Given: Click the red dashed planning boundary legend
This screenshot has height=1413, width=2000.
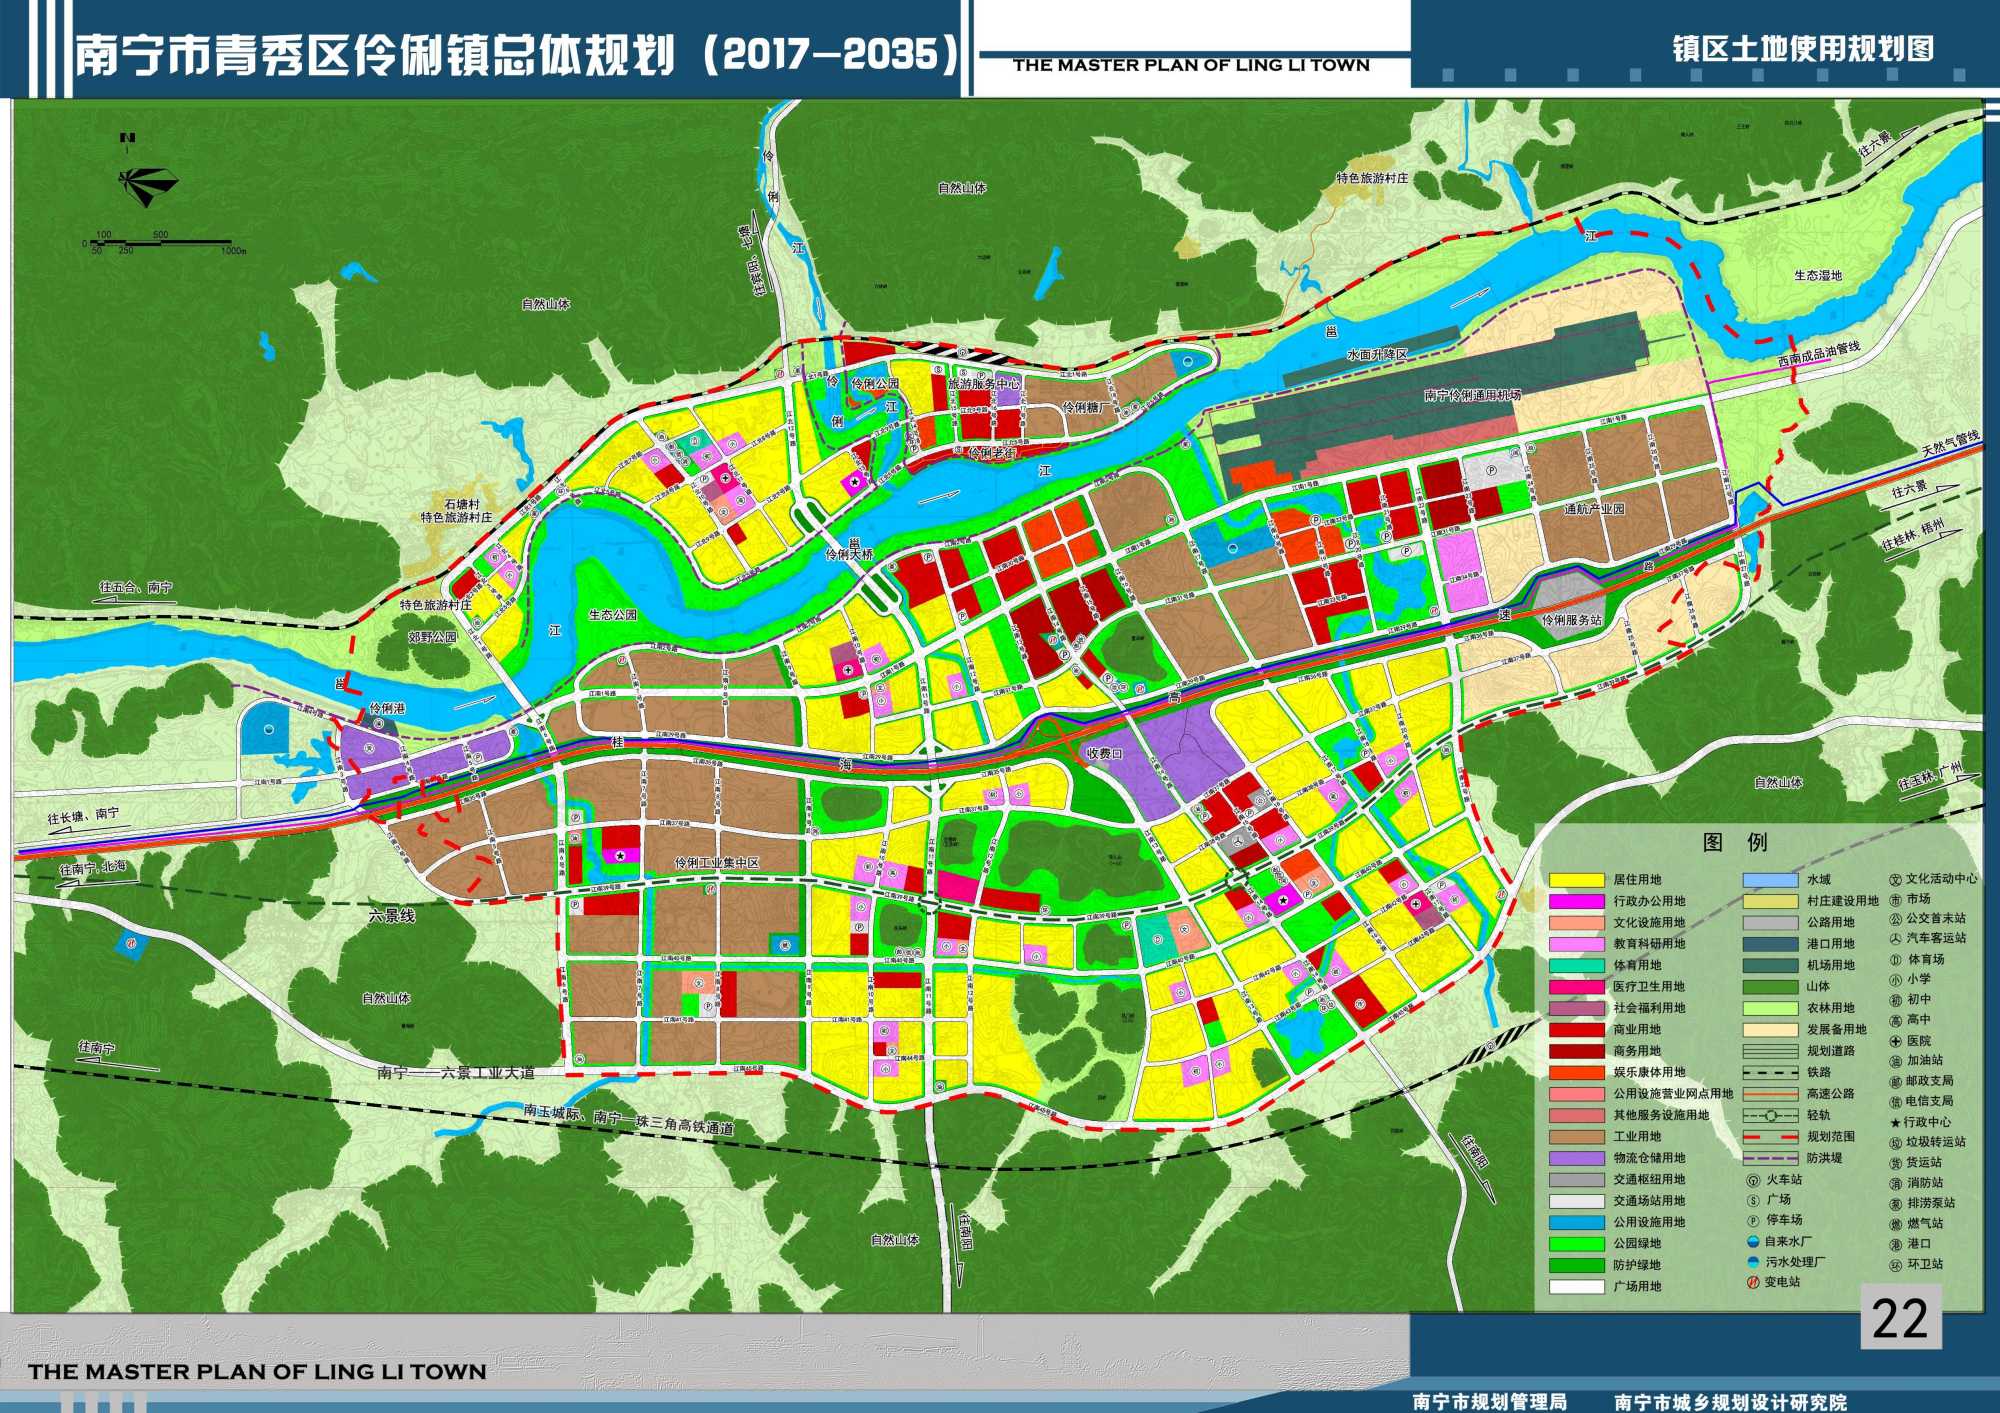Looking at the screenshot, I should [1770, 1137].
